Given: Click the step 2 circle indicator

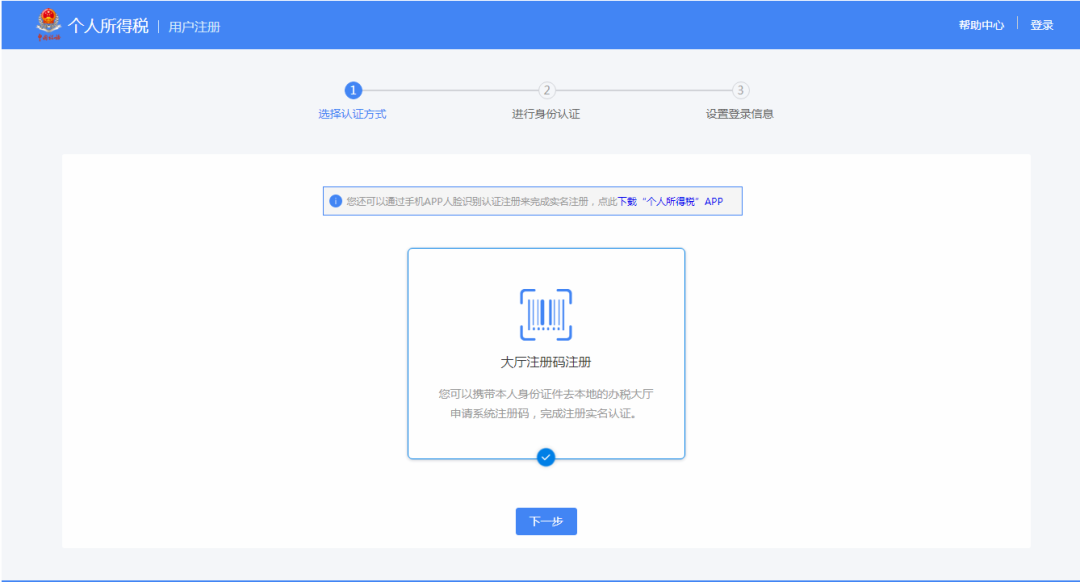Looking at the screenshot, I should click(x=546, y=90).
